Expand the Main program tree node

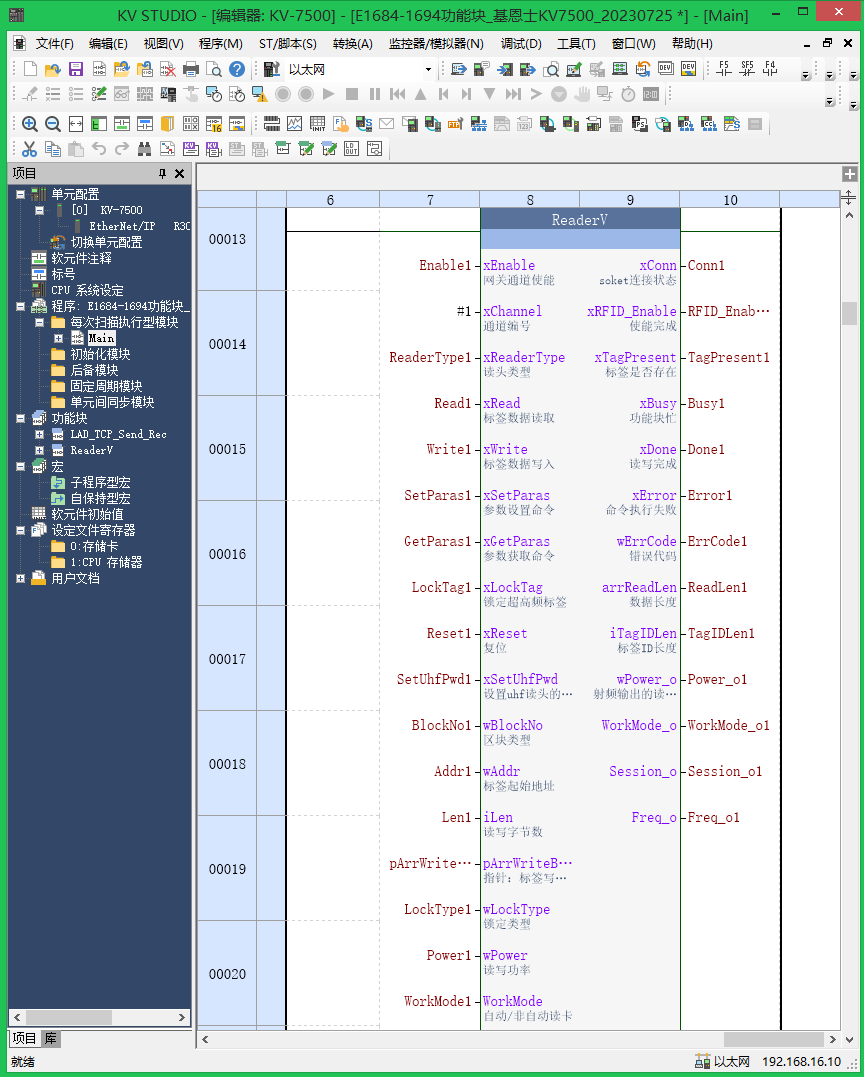59,339
